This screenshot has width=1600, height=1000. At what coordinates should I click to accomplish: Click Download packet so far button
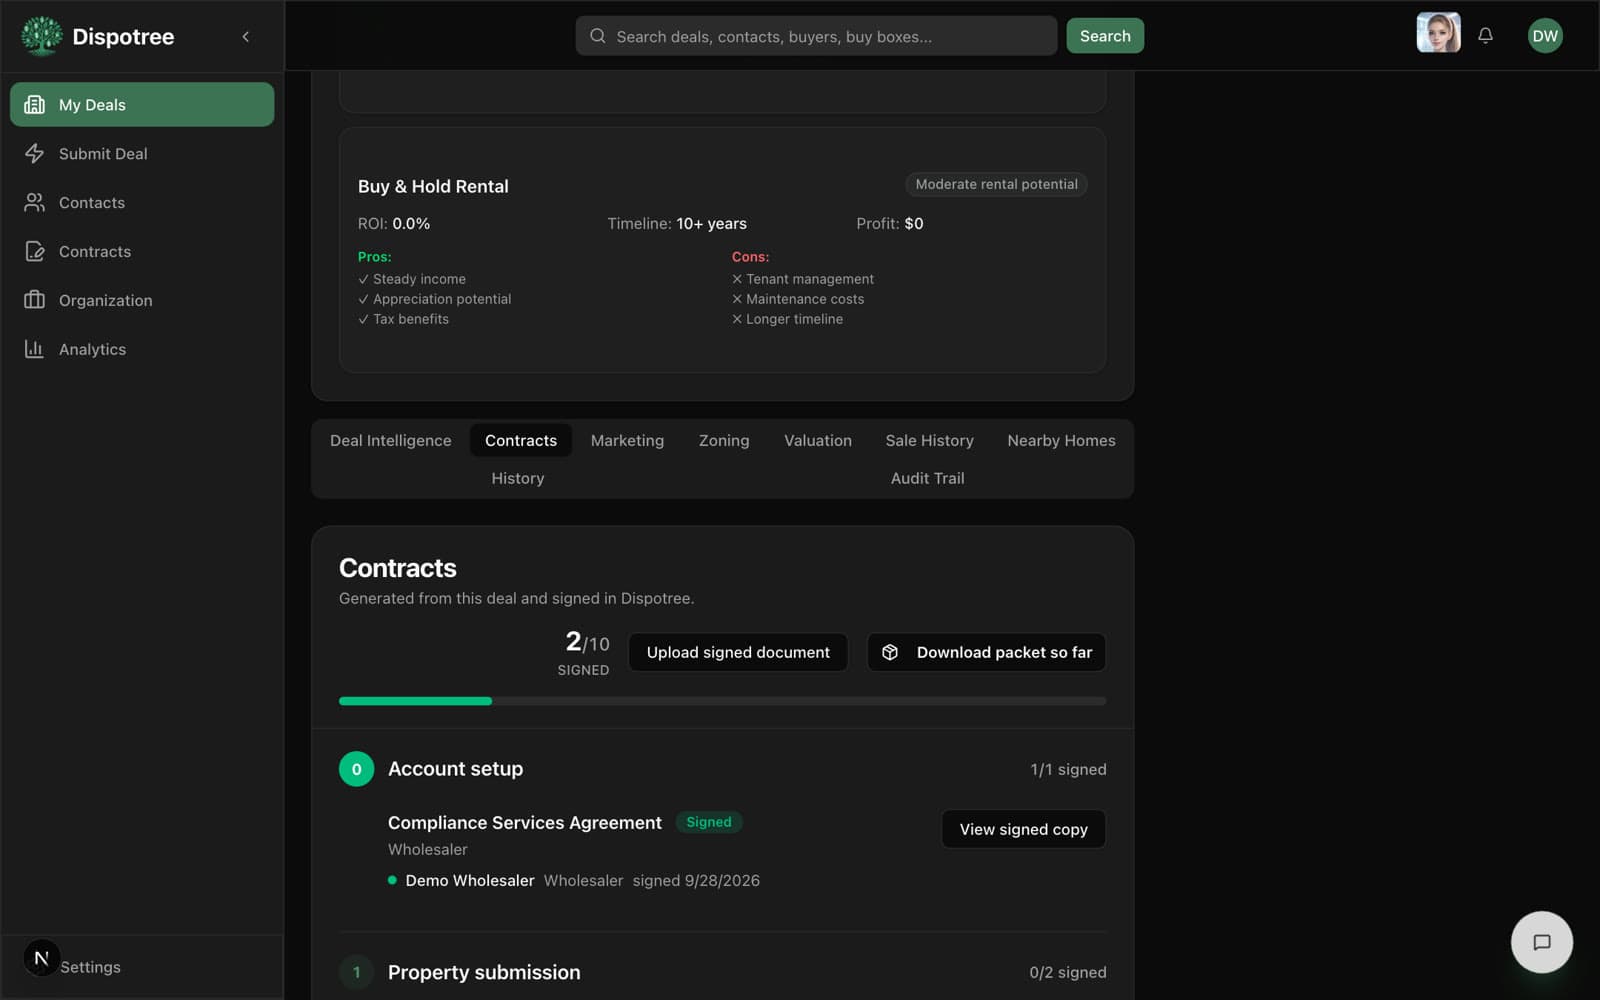pos(986,652)
